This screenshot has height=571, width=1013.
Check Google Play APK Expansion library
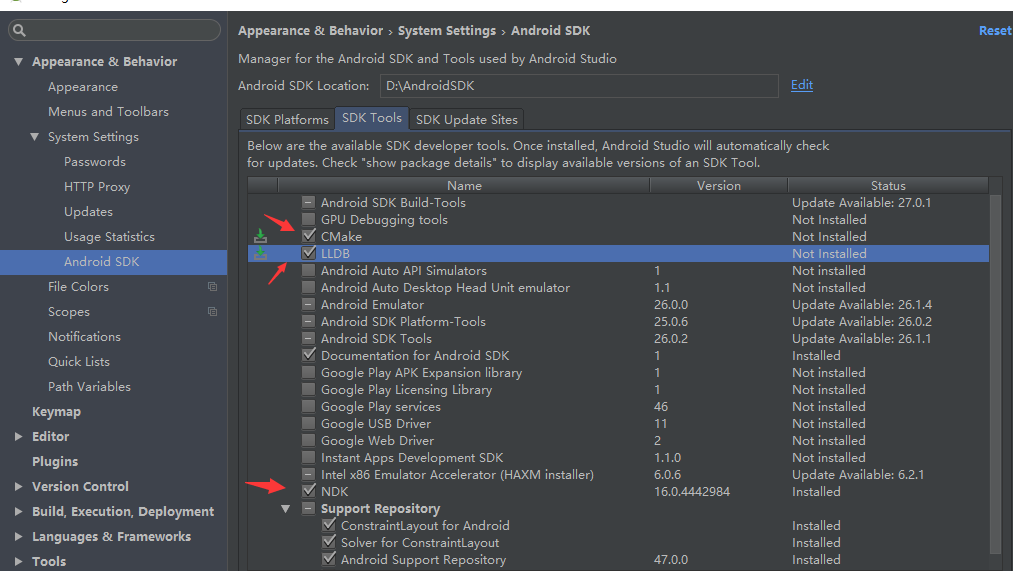pyautogui.click(x=309, y=372)
